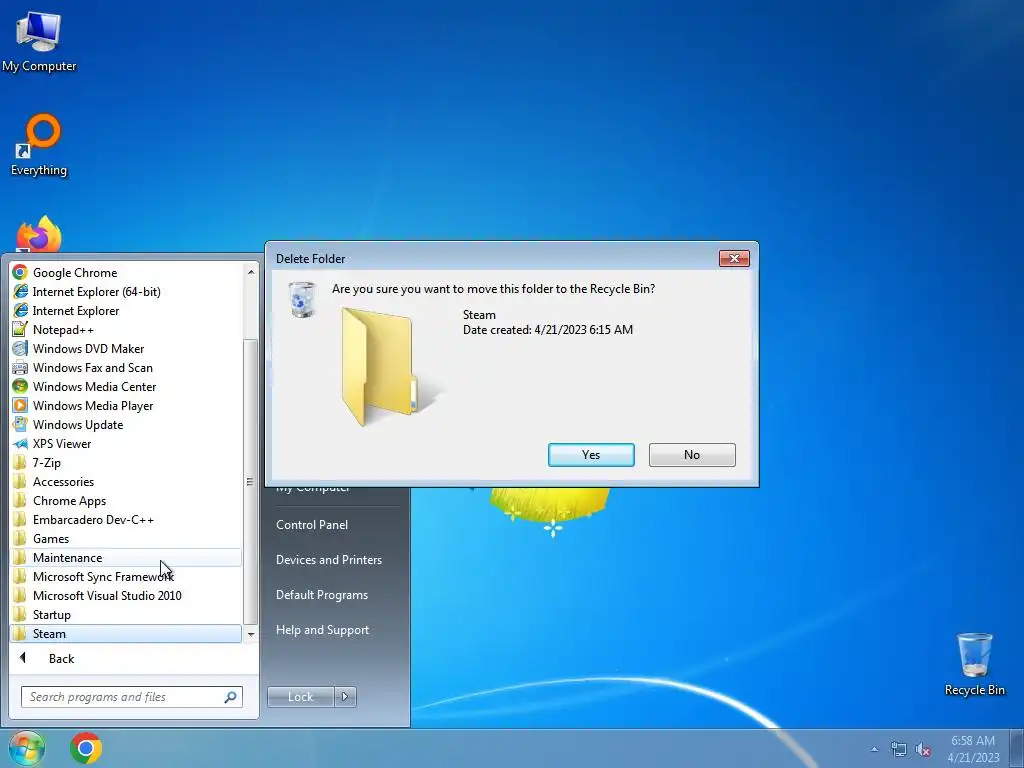Show hidden tray icons arrow

click(x=874, y=749)
